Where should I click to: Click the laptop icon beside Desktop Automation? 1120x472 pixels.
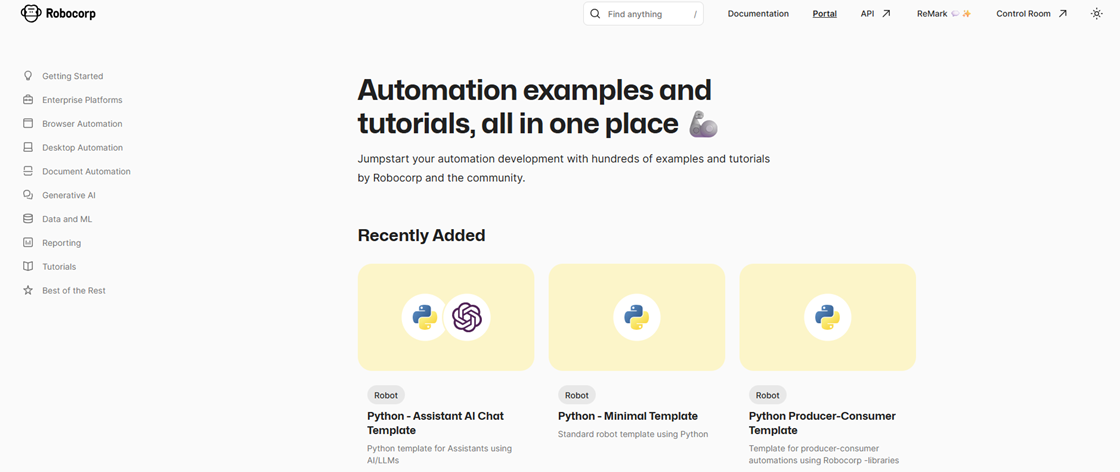pos(28,147)
